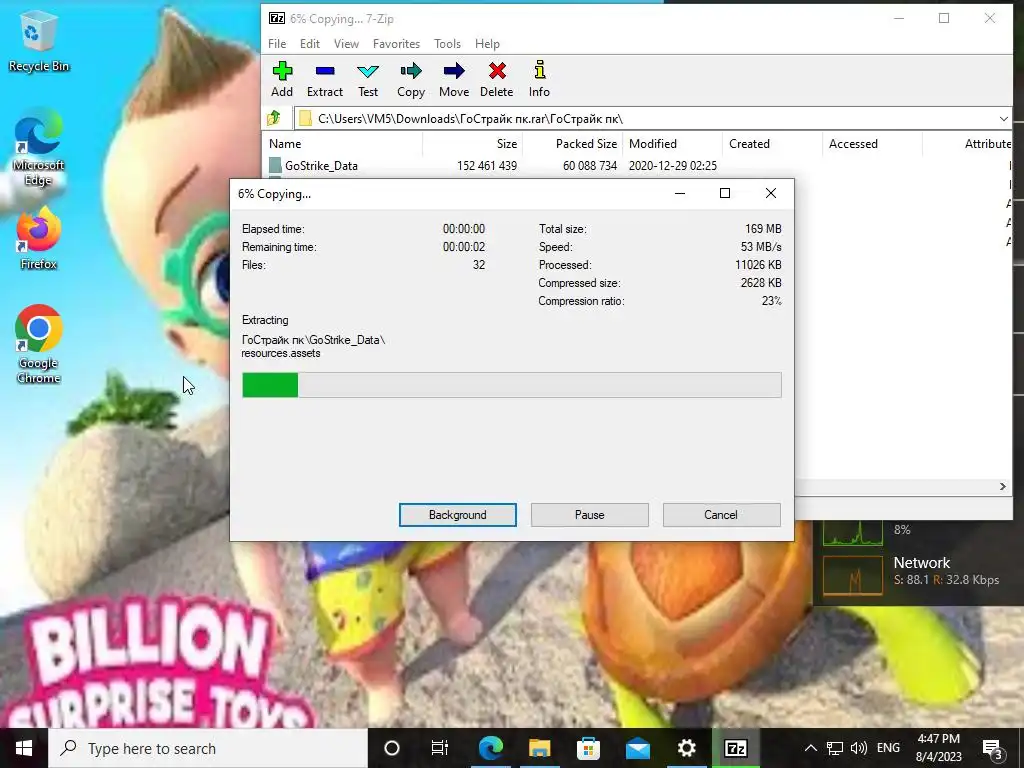
Task: Click the archive path address field
Action: (647, 119)
